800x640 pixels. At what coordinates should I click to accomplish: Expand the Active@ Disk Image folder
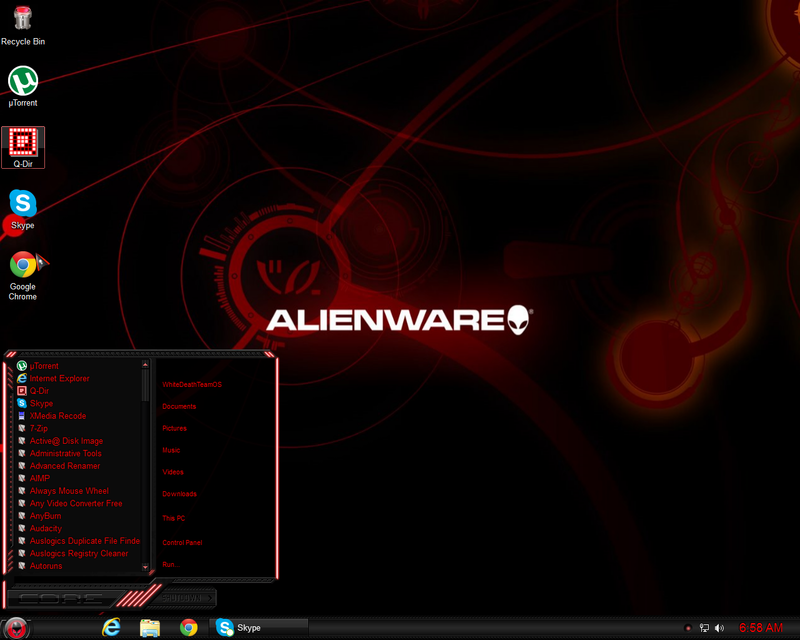coord(60,441)
